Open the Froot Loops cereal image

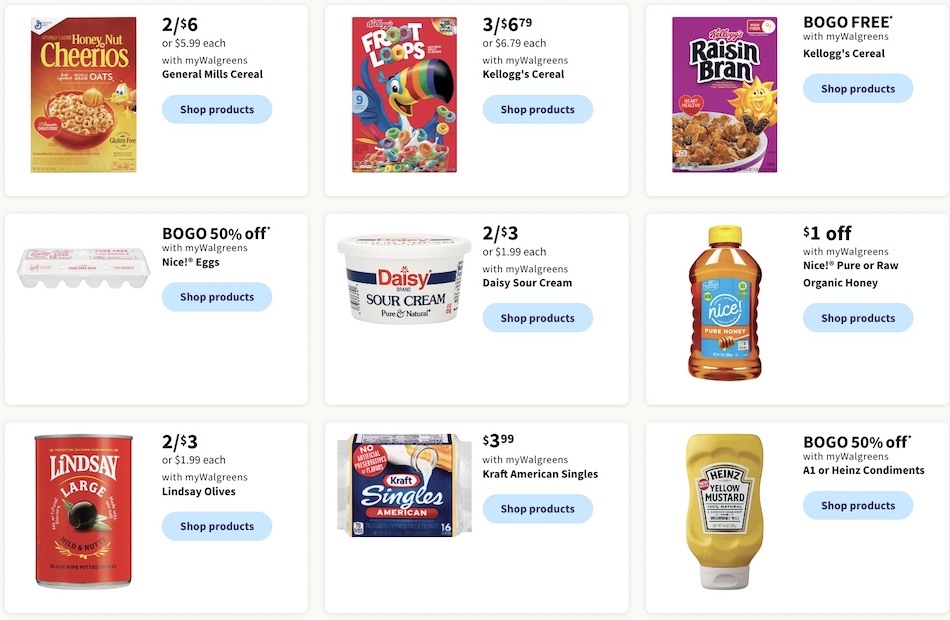pos(404,95)
